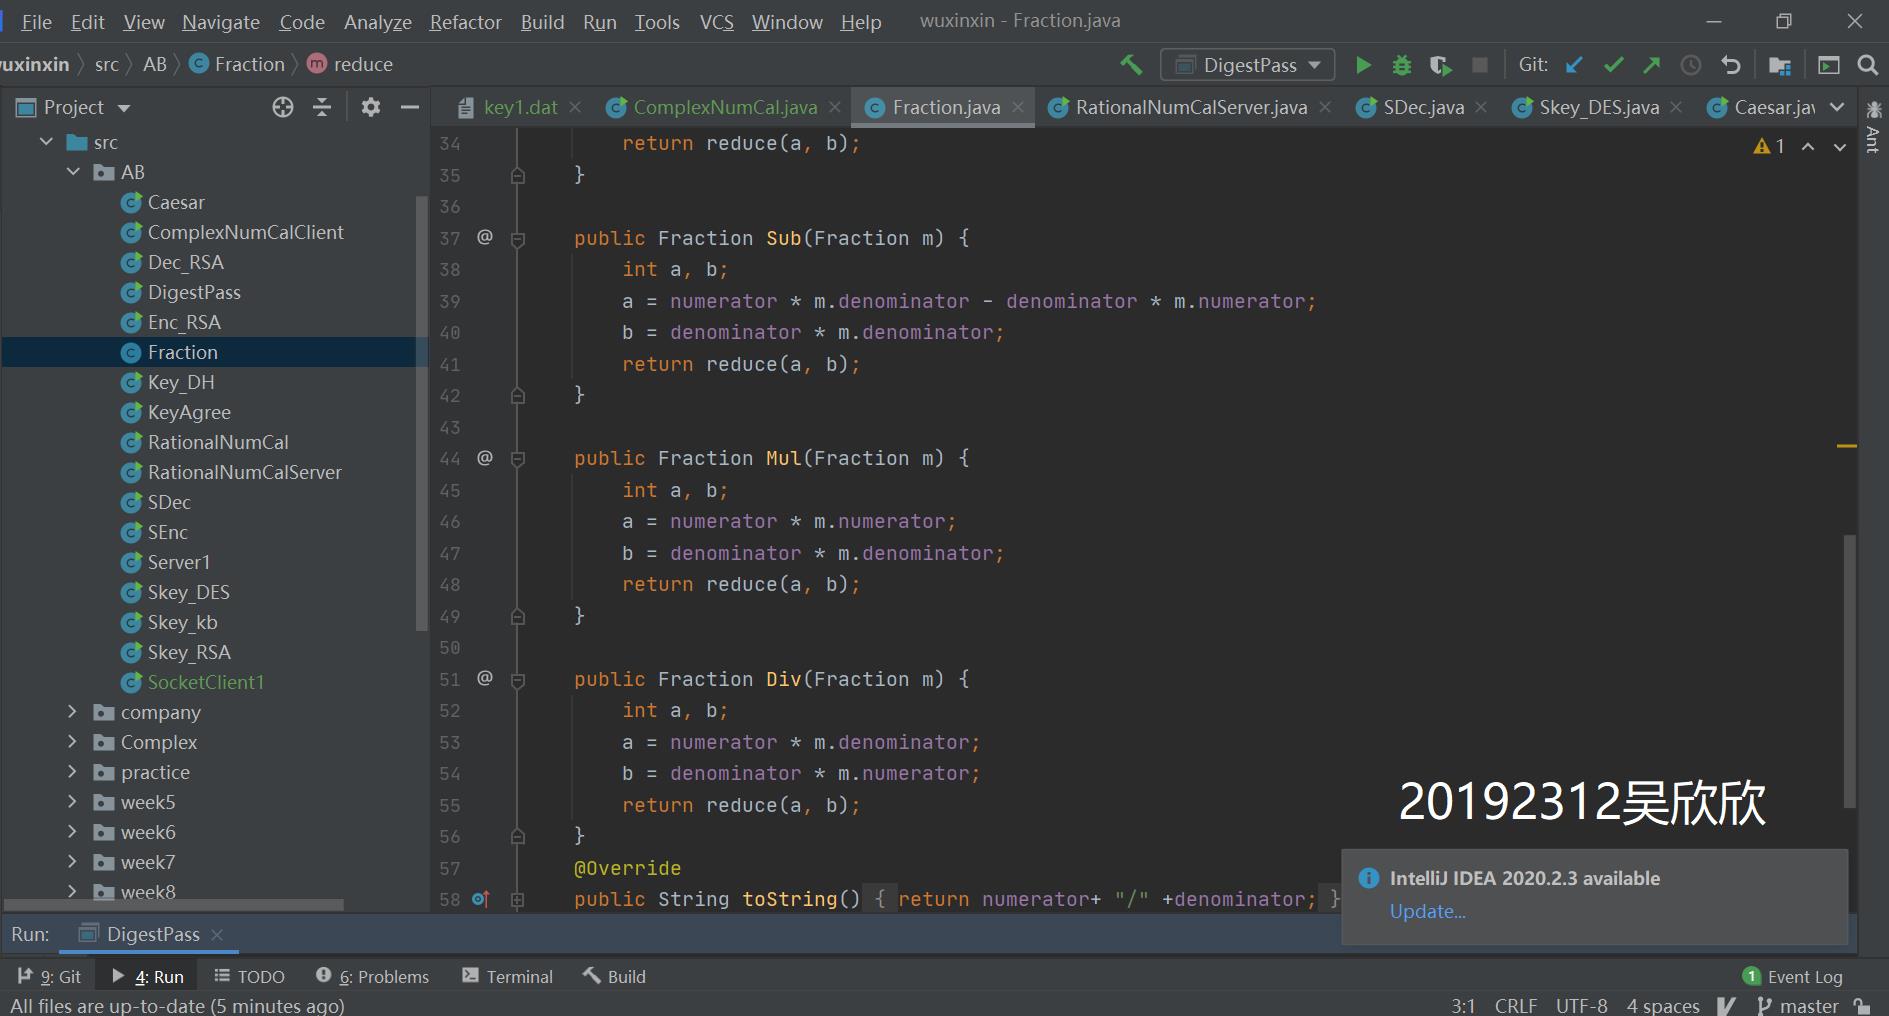Image resolution: width=1889 pixels, height=1016 pixels.
Task: Fold the Sub method at line 37
Action: pyautogui.click(x=518, y=239)
